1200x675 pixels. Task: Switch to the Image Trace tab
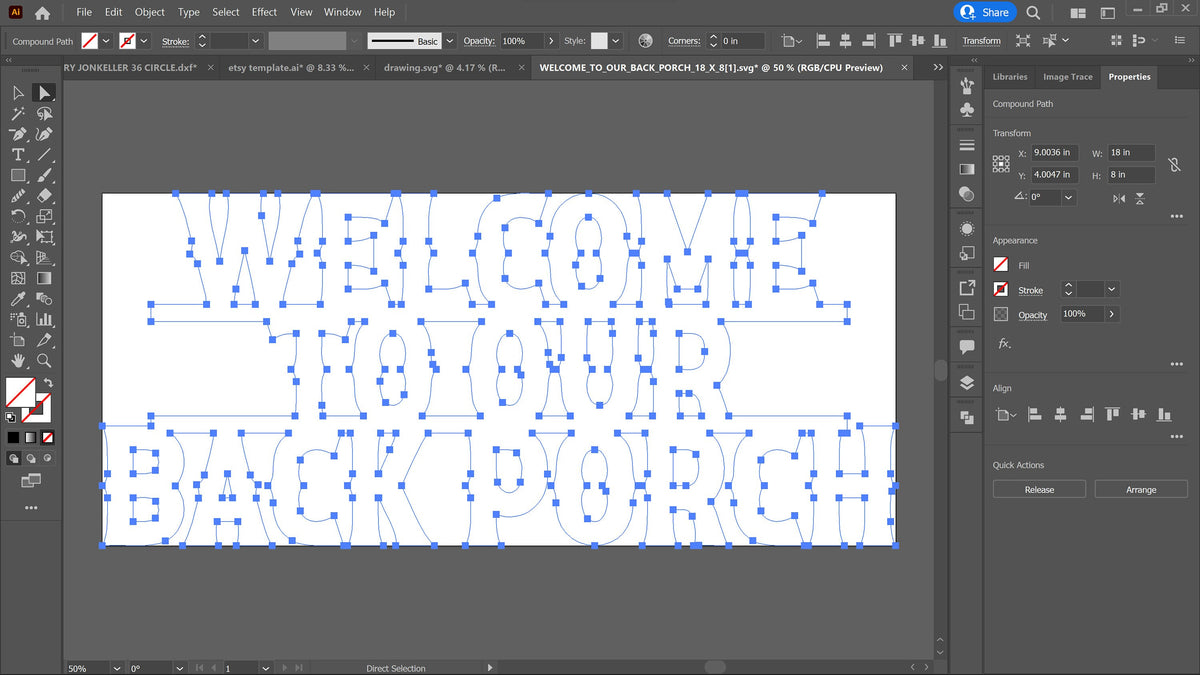point(1068,77)
